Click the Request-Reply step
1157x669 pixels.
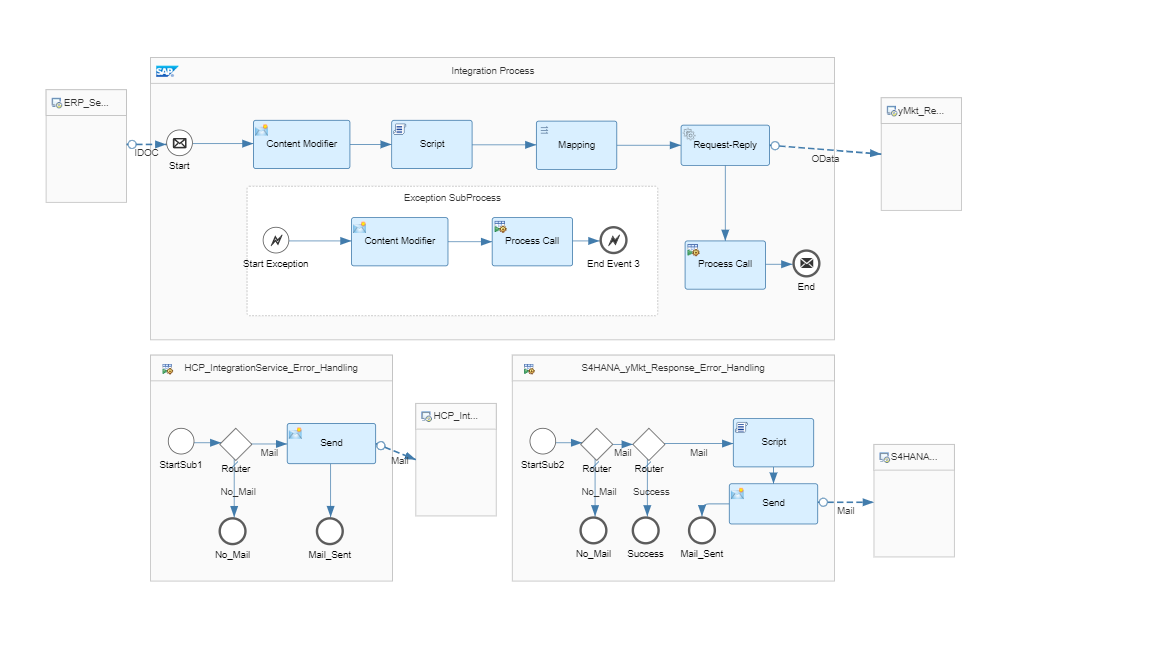[x=725, y=145]
